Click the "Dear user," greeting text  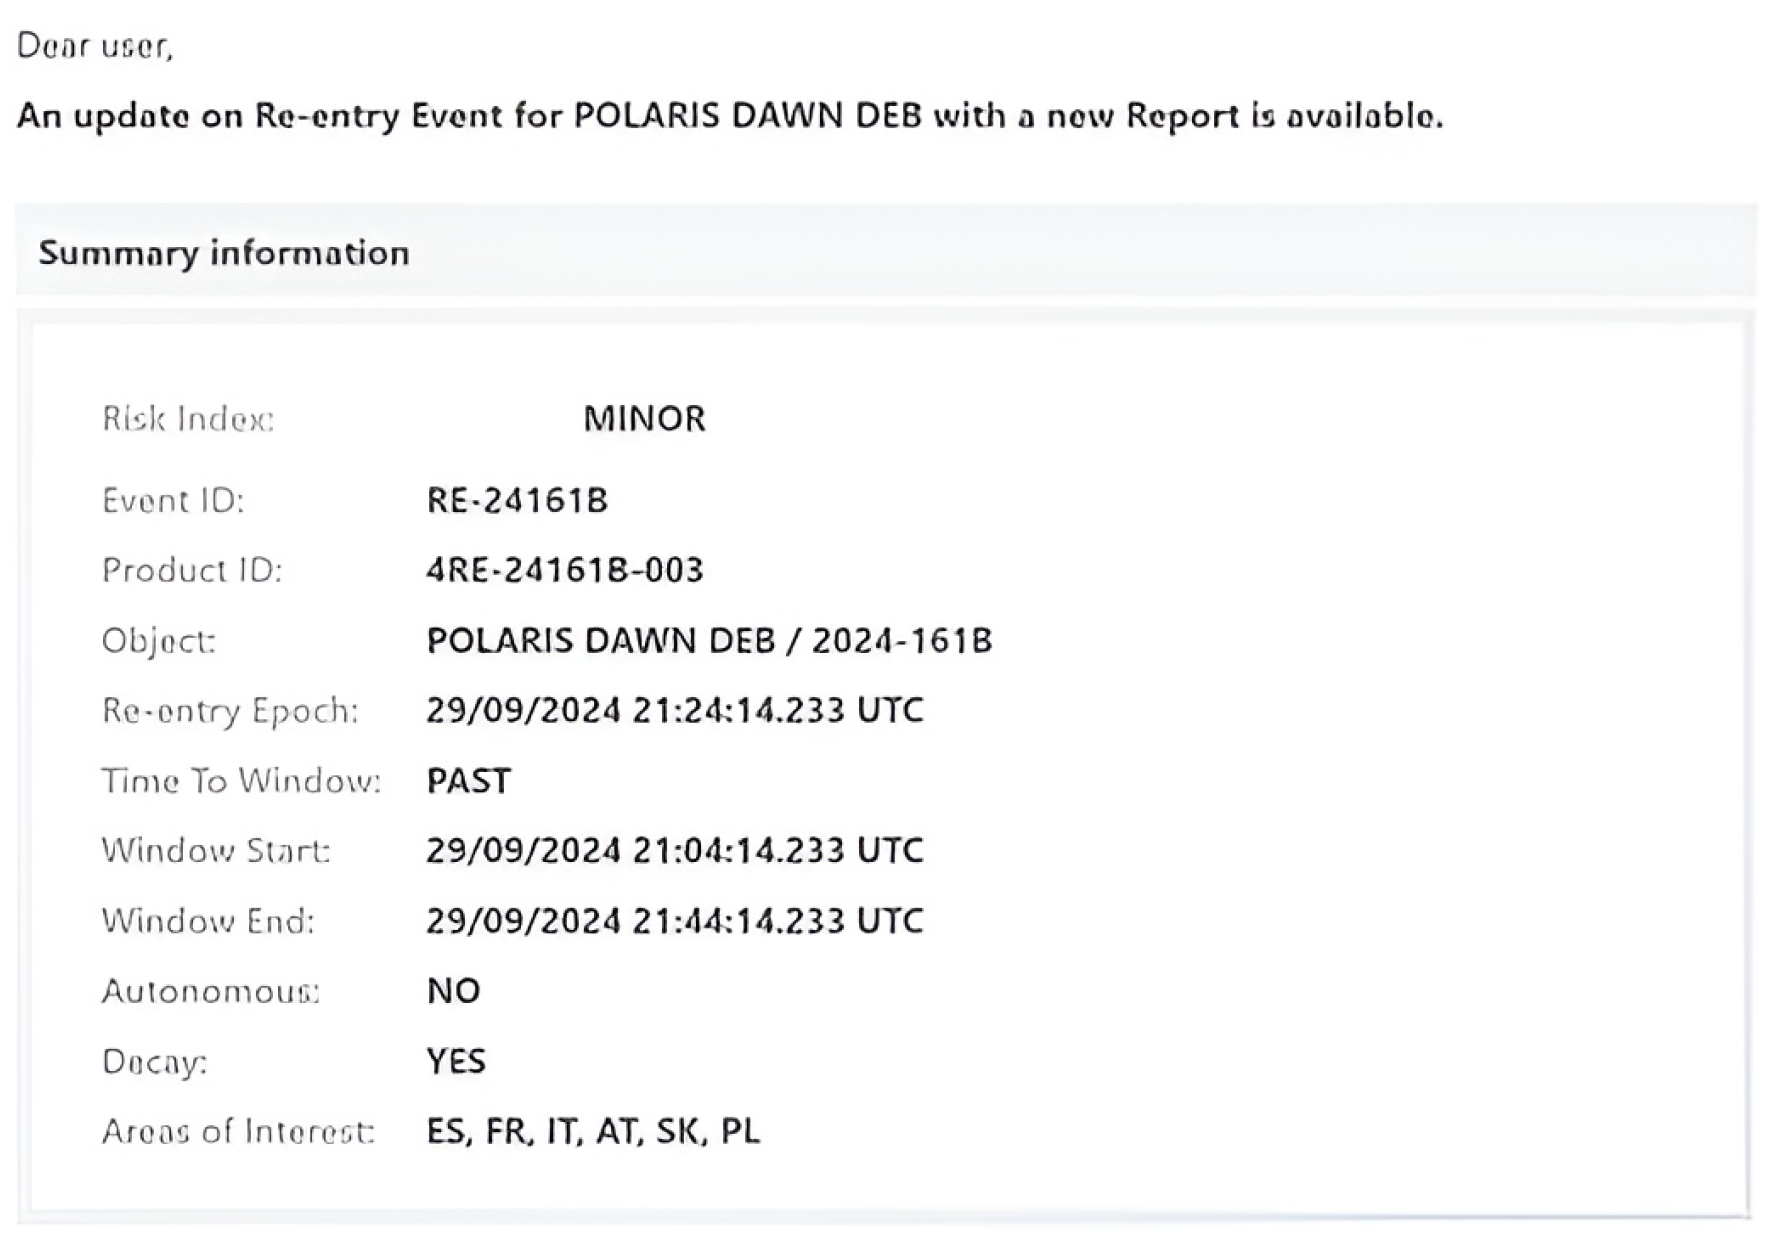tap(95, 46)
